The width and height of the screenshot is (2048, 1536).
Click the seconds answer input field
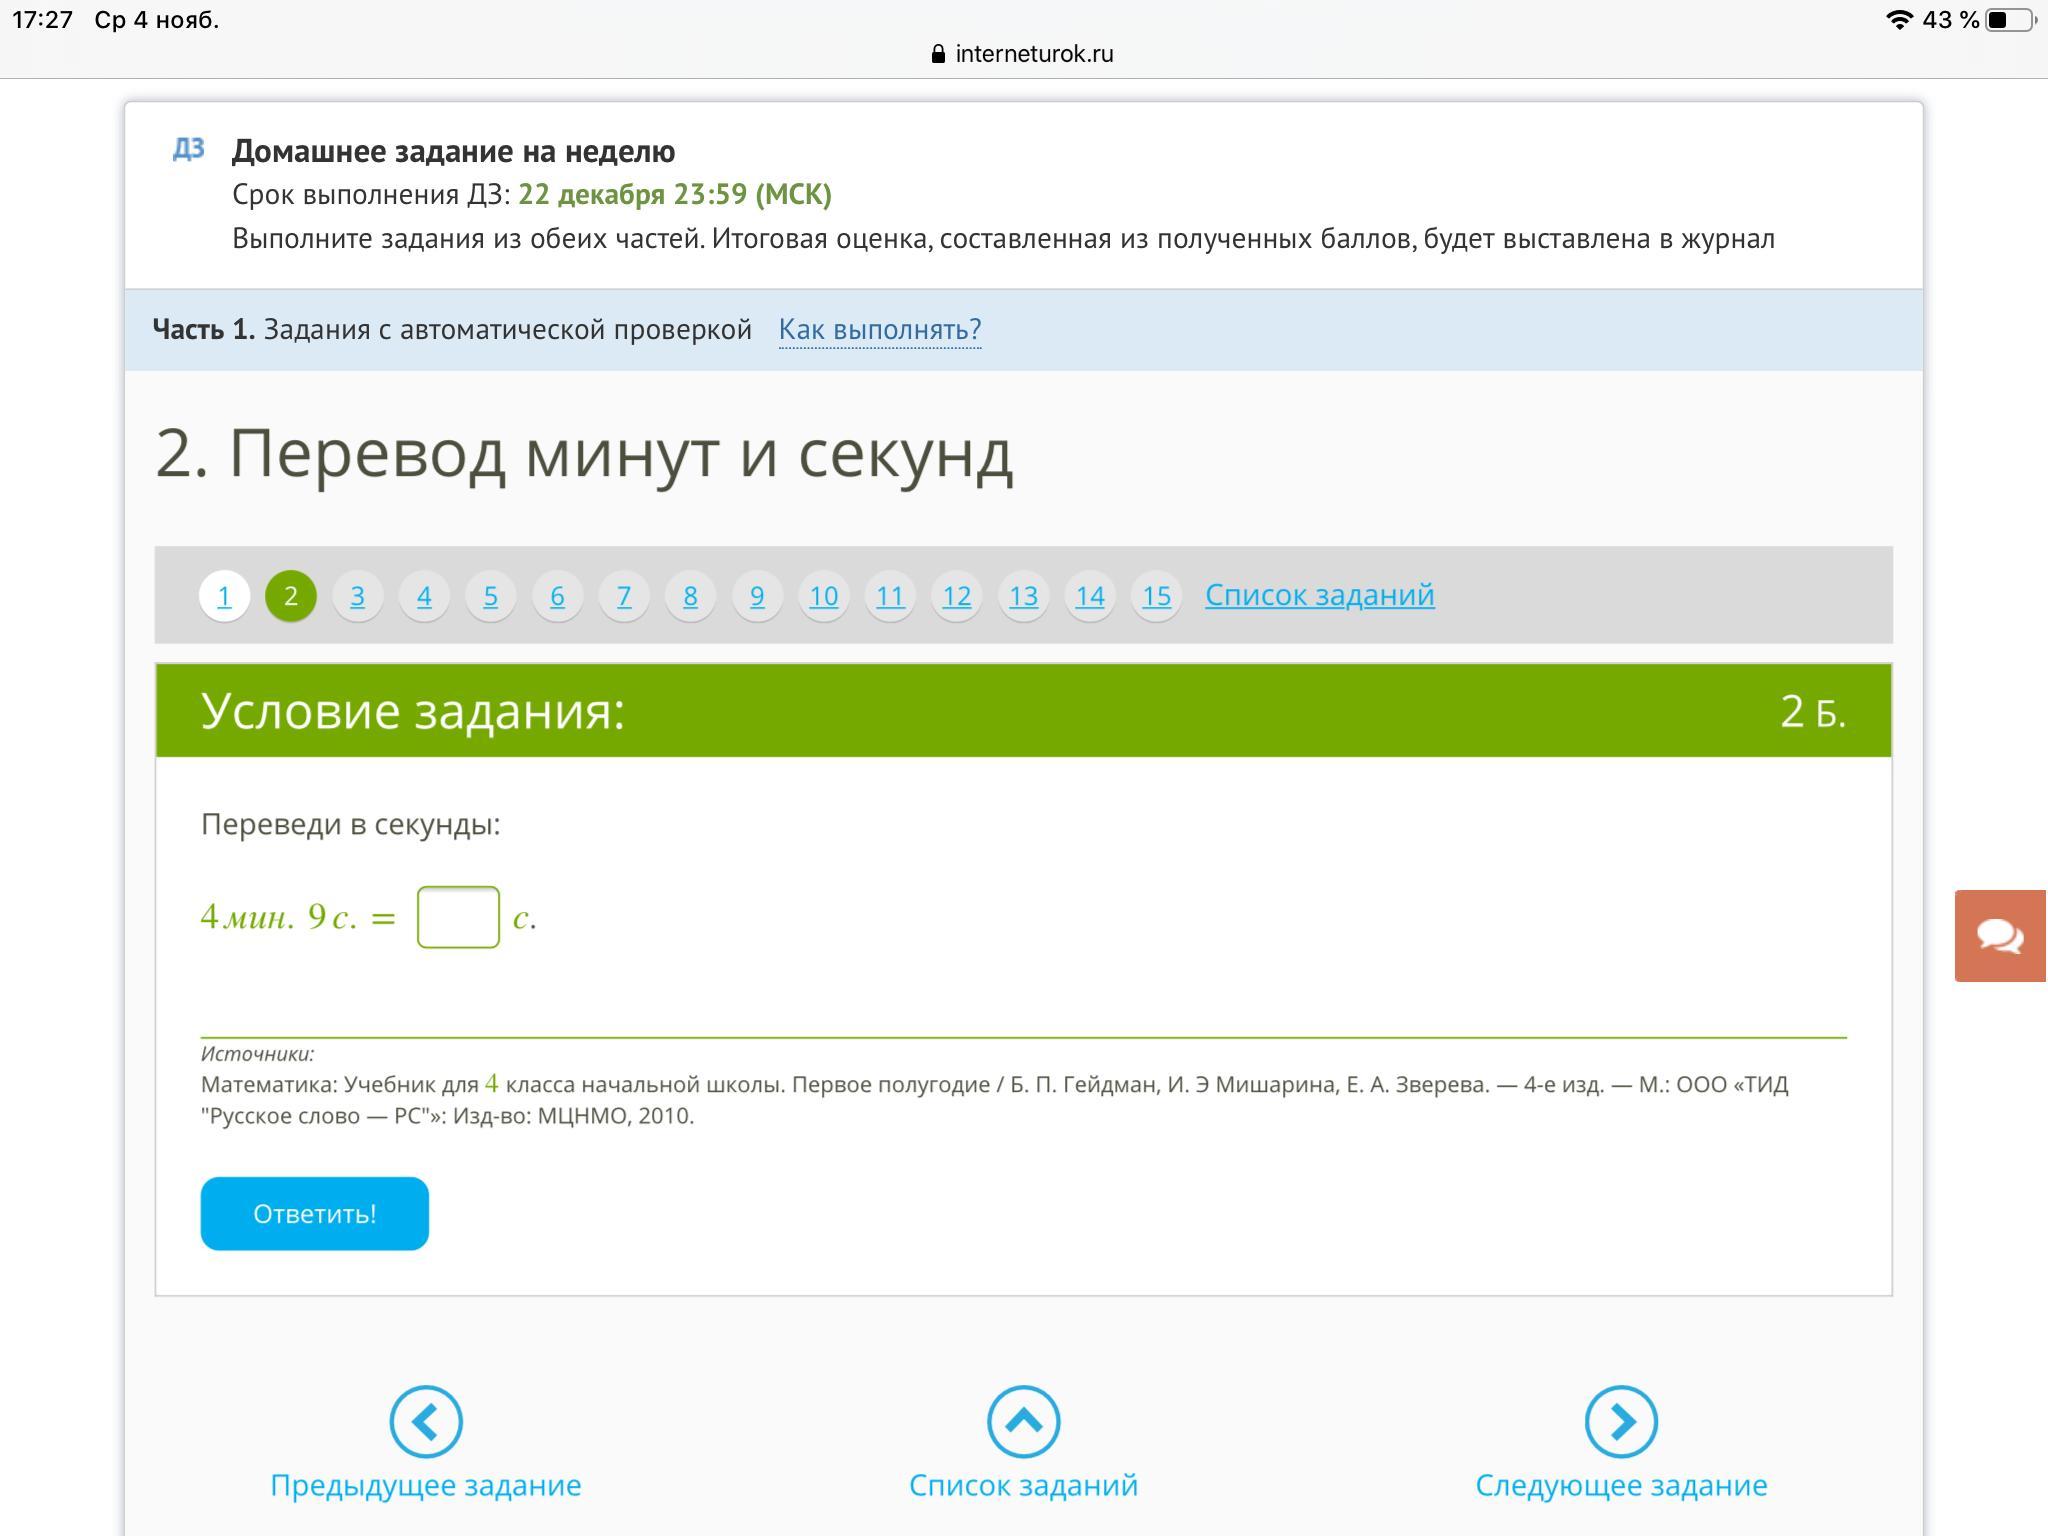458,917
